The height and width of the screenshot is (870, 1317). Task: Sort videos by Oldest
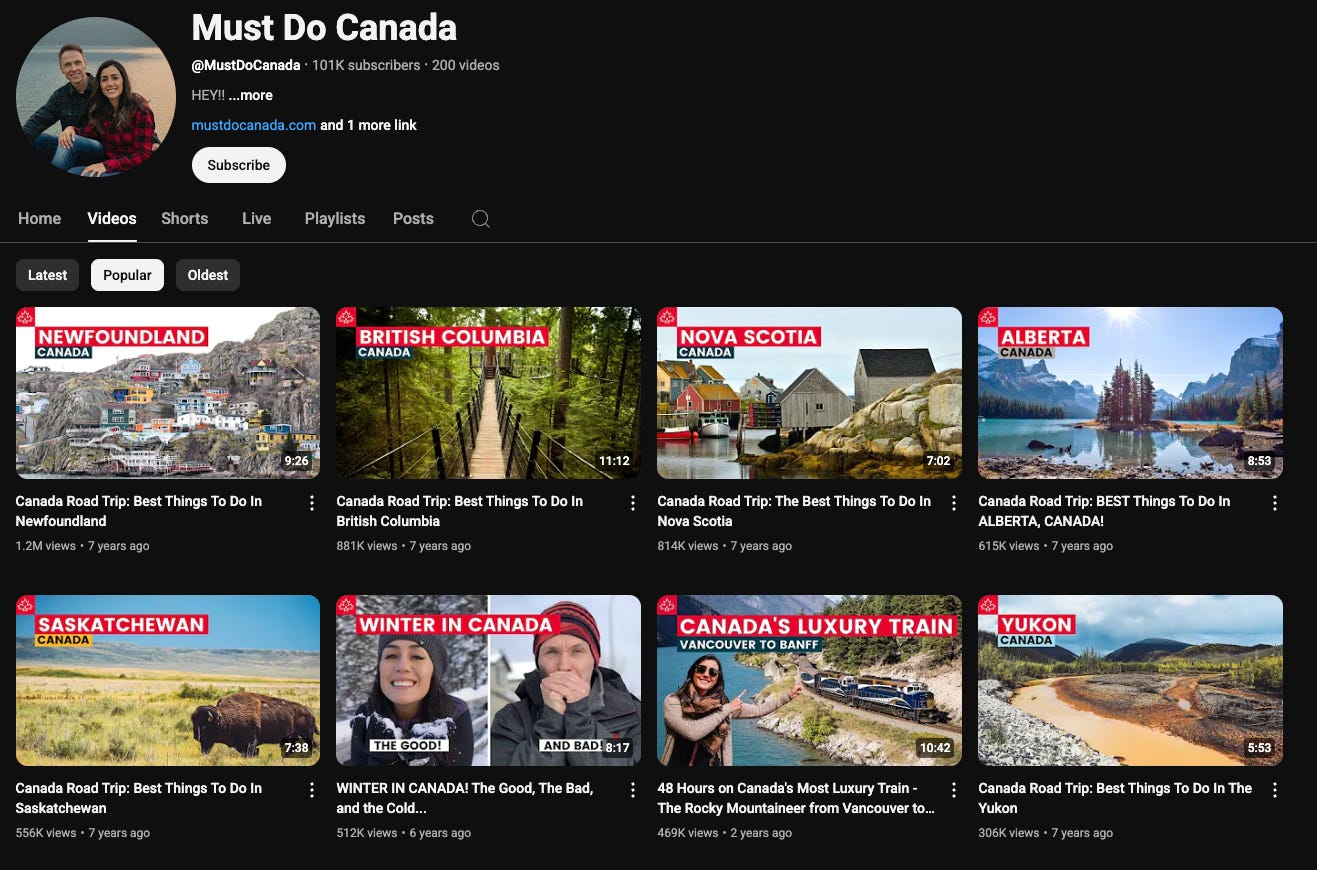208,275
